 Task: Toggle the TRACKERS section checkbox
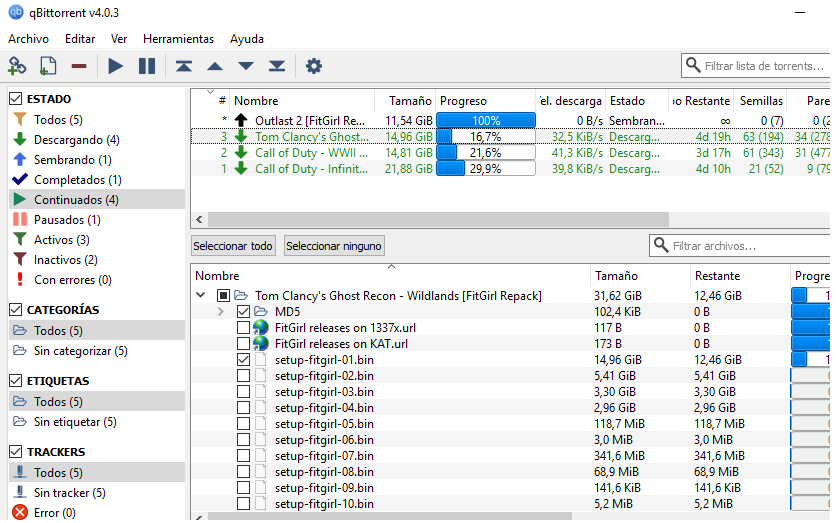16,452
